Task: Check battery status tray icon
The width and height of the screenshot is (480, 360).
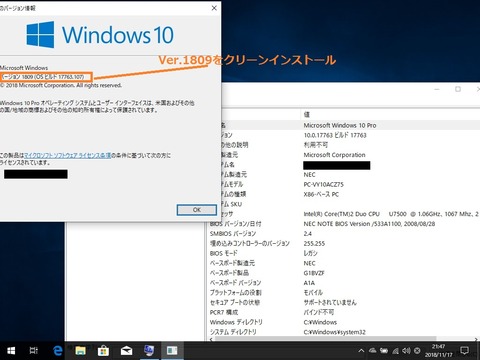Action: coord(384,351)
